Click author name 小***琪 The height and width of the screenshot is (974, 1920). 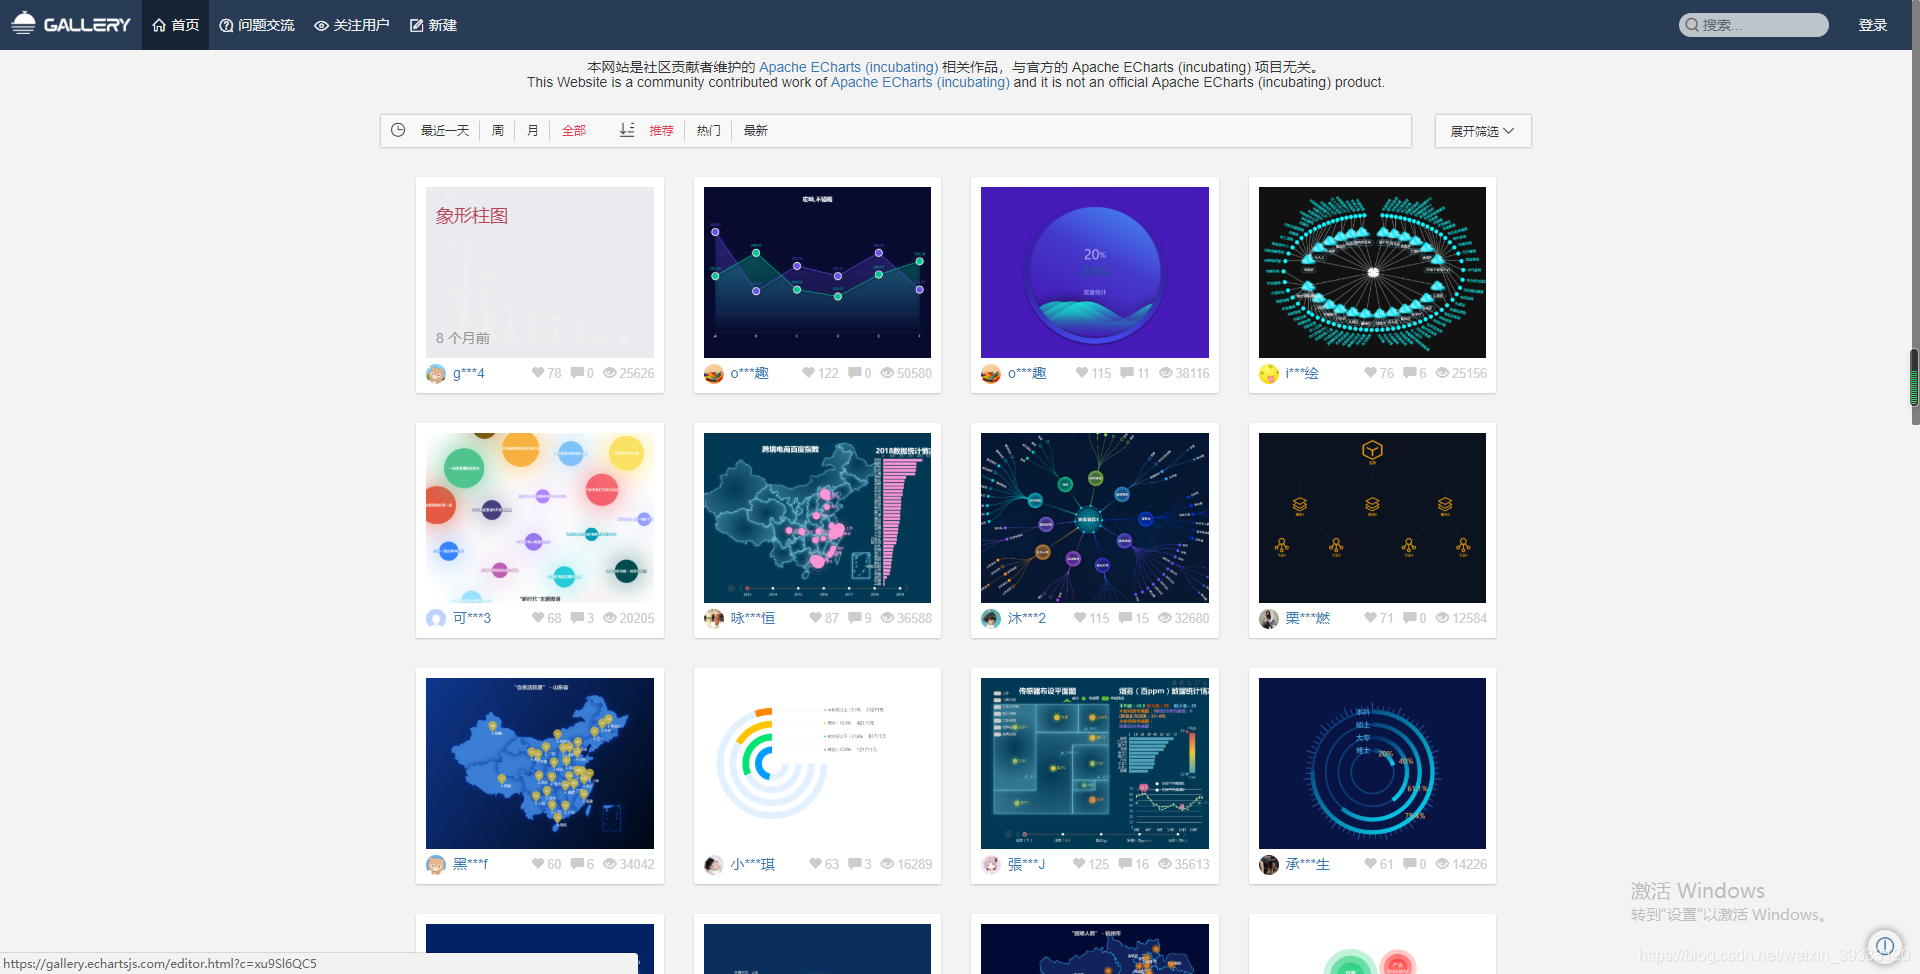tap(753, 864)
